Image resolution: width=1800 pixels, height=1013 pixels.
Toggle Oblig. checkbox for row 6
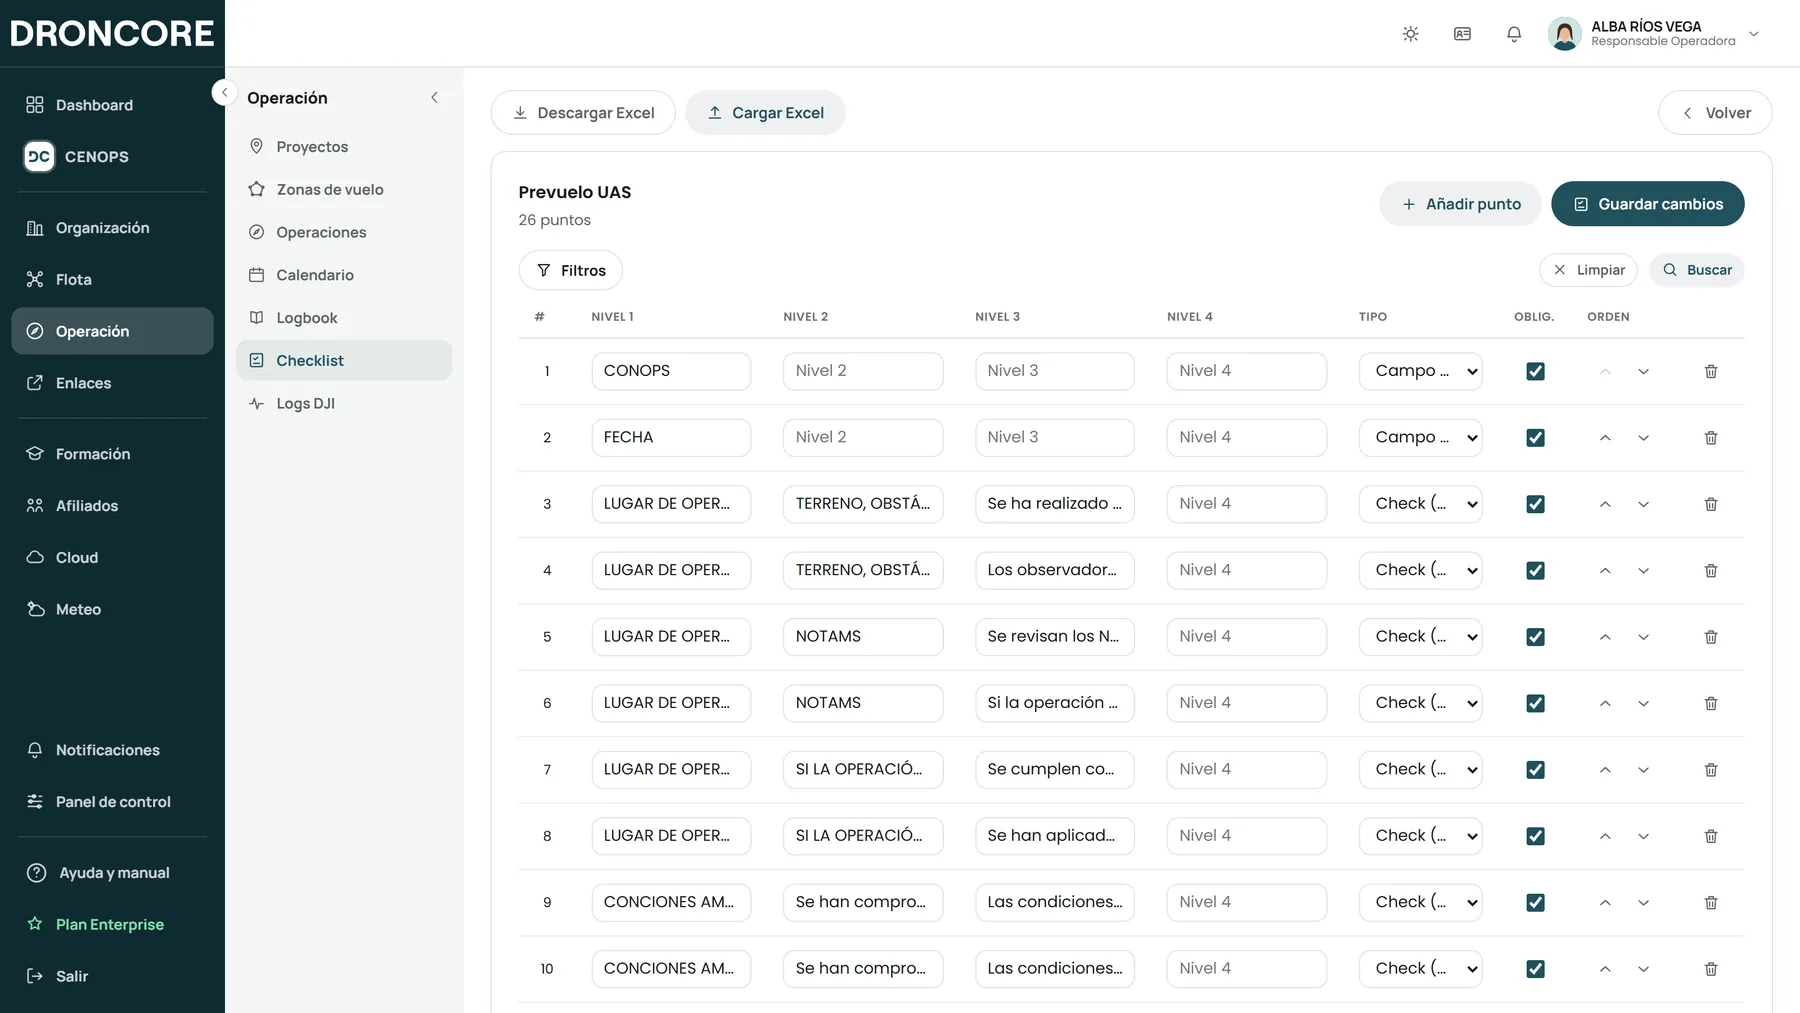click(1535, 703)
